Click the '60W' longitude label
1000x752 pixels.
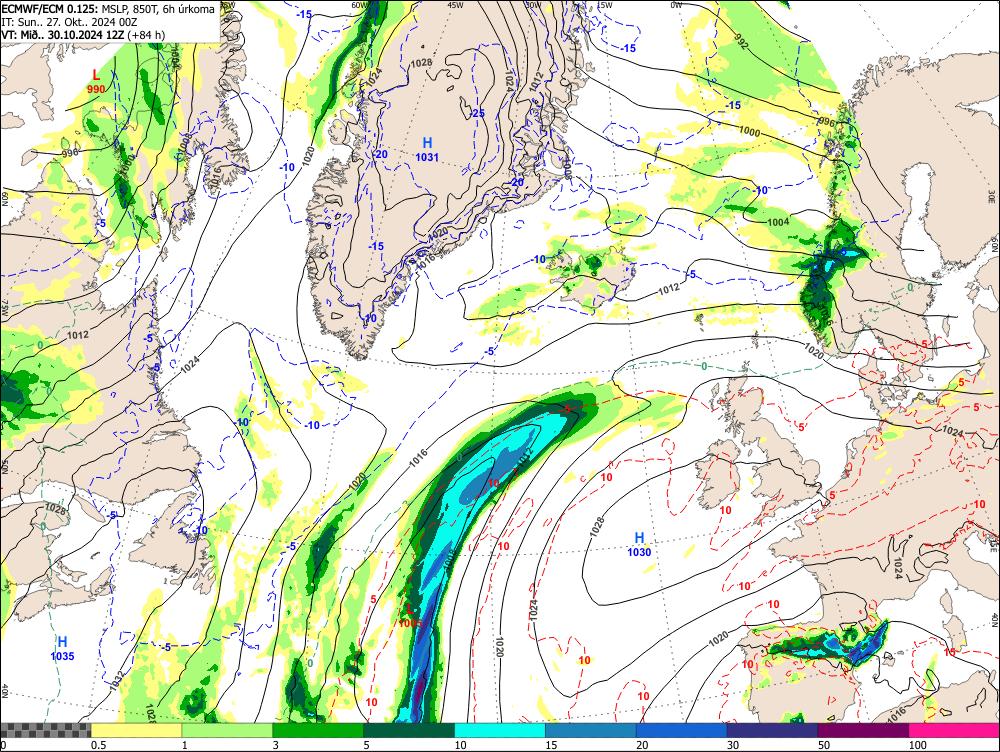(360, 4)
